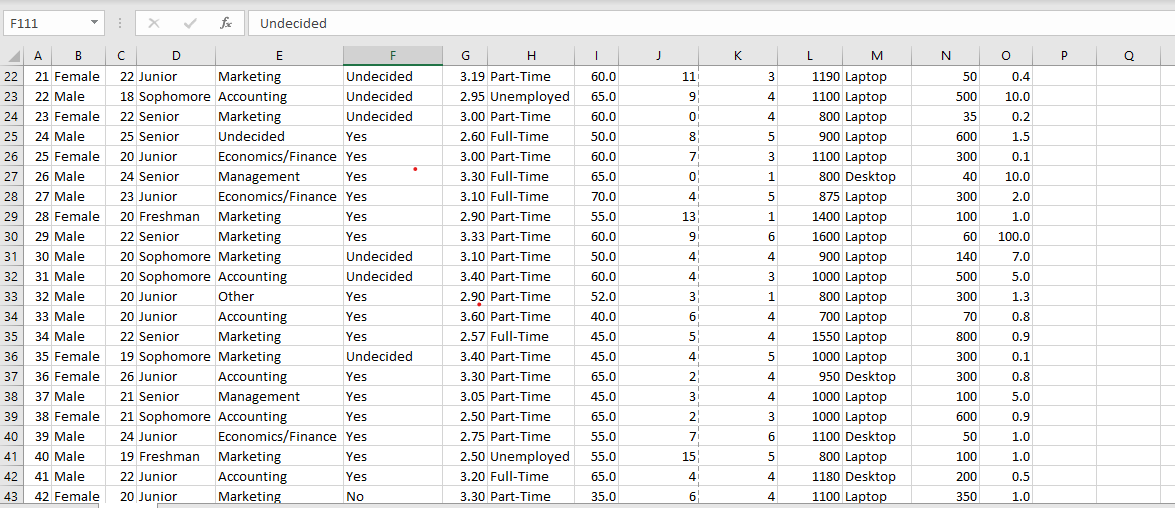Click 1550 cell in row 35

pyautogui.click(x=810, y=336)
